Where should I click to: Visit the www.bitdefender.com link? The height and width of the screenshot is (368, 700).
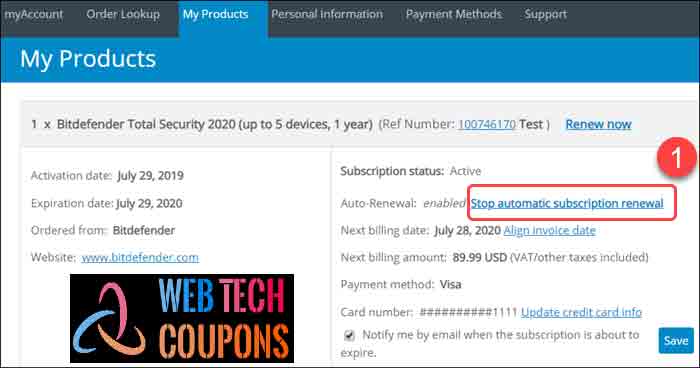[140, 258]
